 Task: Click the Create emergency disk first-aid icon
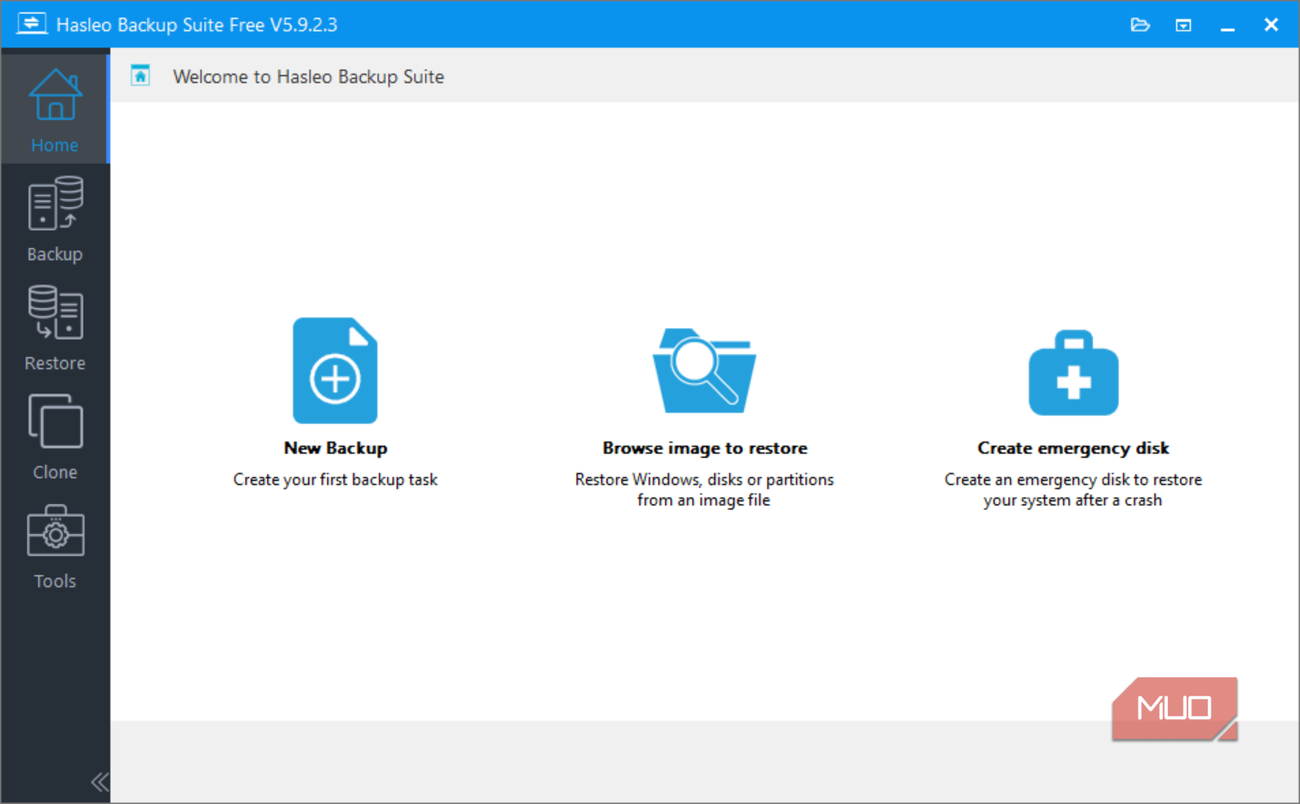(x=1073, y=373)
